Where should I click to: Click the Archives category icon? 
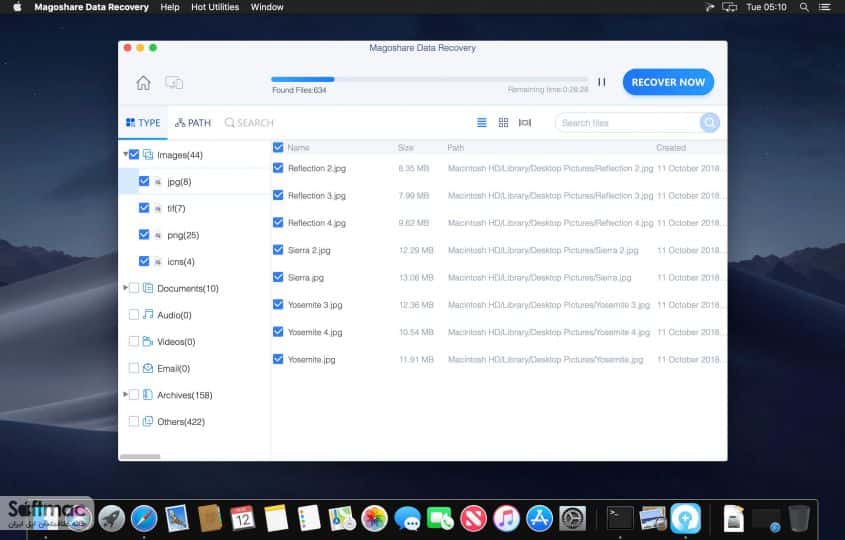[148, 395]
